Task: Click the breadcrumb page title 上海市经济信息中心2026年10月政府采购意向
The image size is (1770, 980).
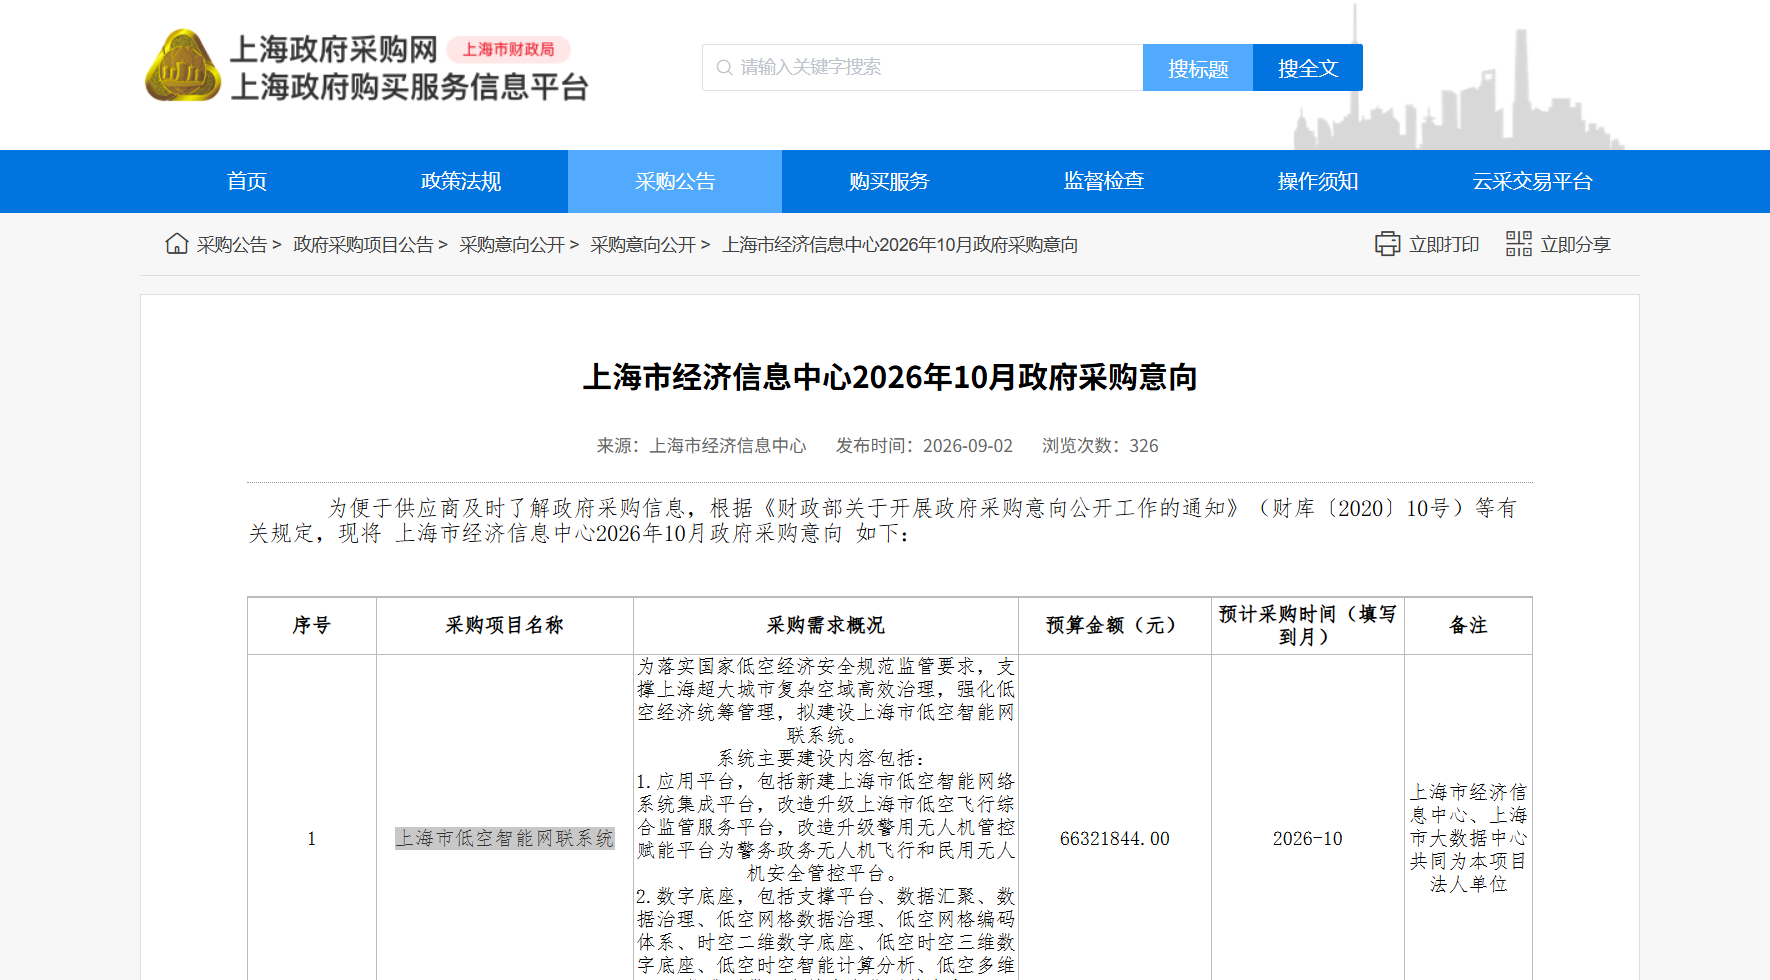Action: click(900, 245)
